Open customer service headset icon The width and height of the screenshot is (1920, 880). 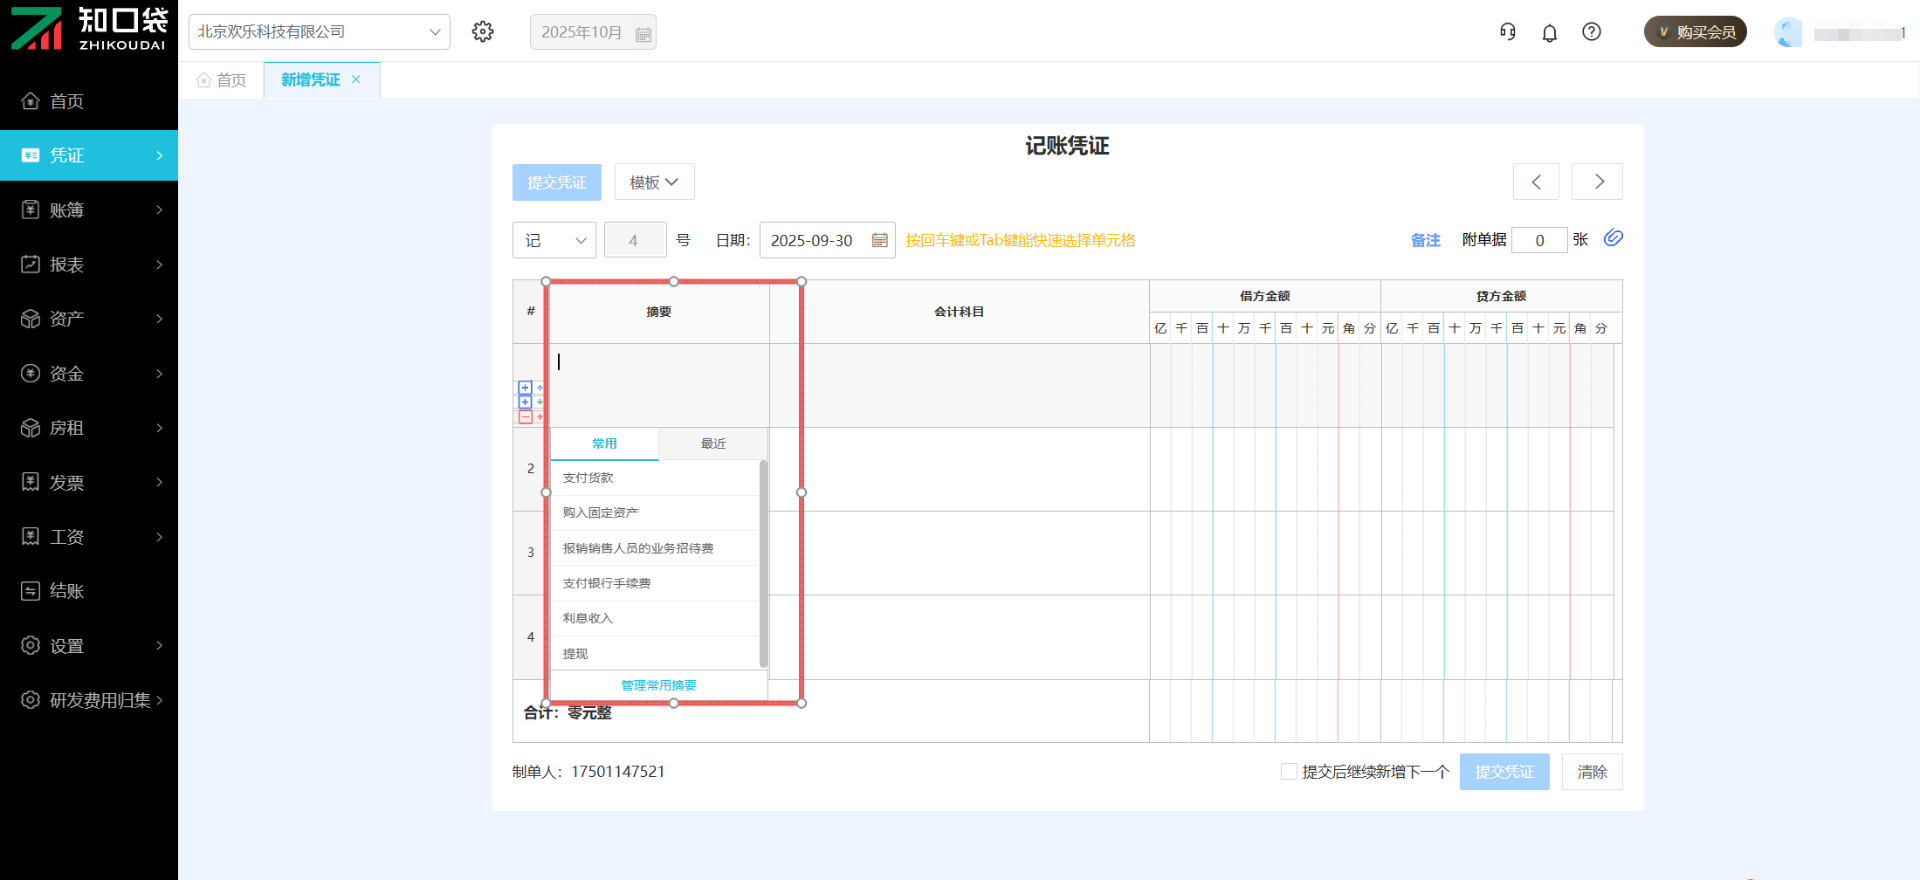(1508, 32)
